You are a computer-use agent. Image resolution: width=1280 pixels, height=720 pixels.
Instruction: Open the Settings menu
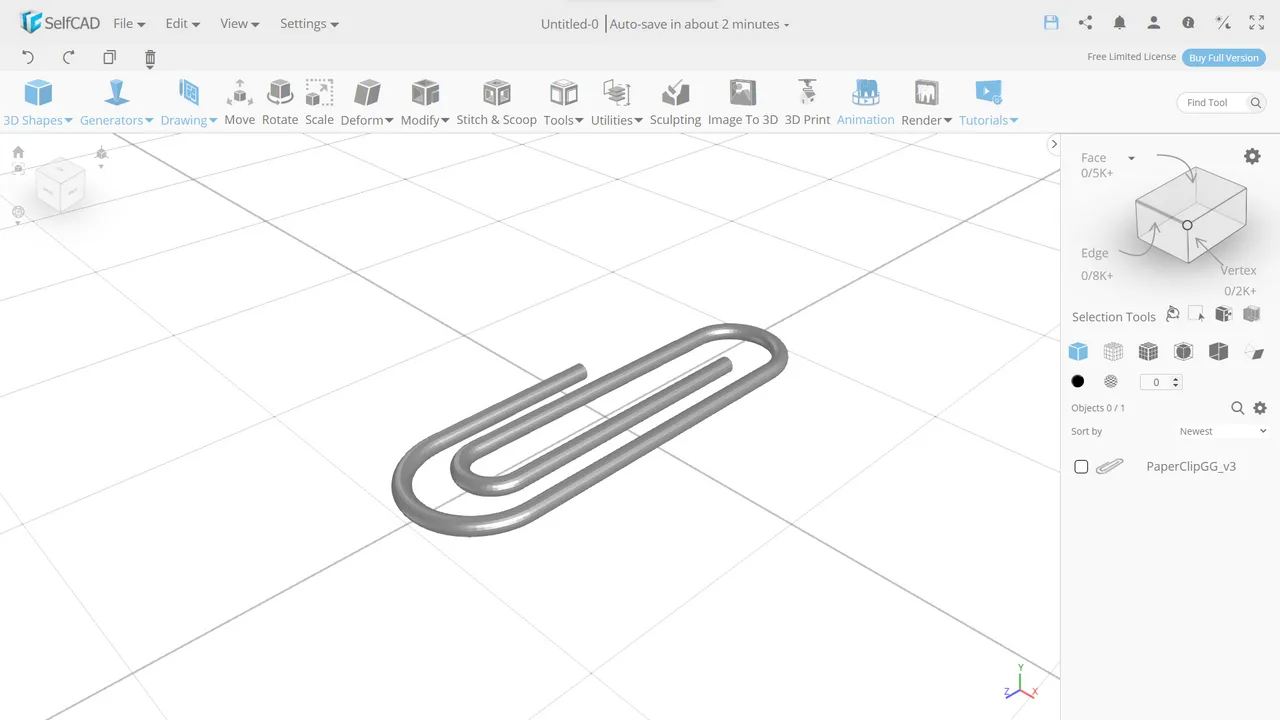[309, 24]
